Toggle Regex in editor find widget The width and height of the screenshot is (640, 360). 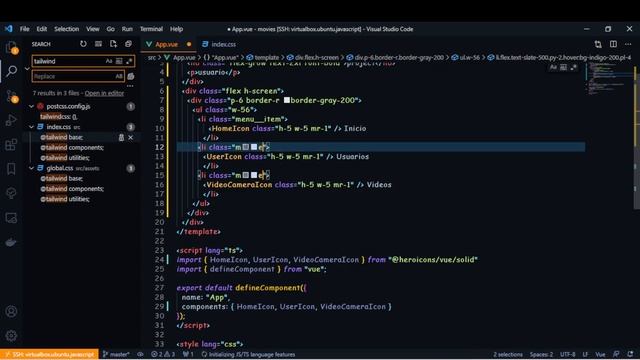point(573,67)
